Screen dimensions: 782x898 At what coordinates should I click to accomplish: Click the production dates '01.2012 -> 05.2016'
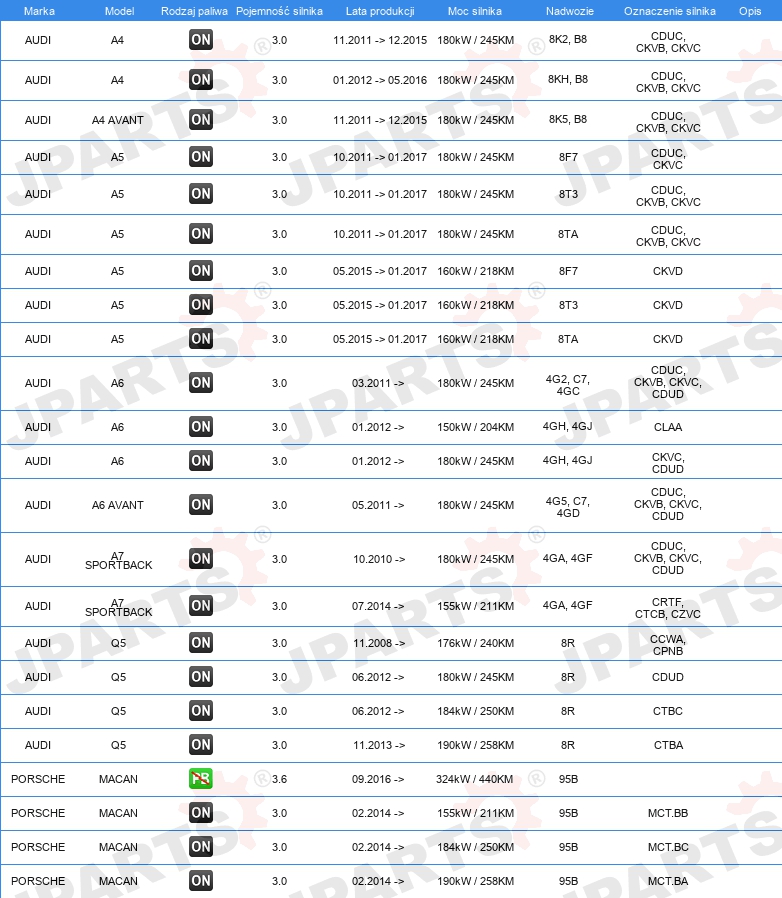coord(380,80)
